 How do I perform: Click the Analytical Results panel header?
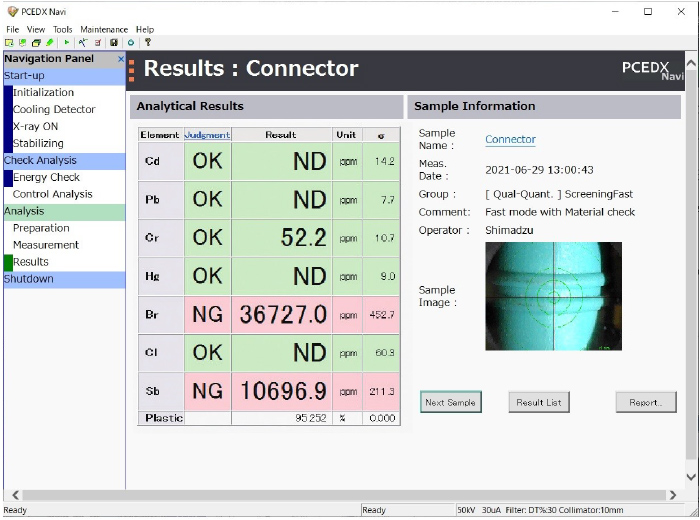click(x=267, y=106)
